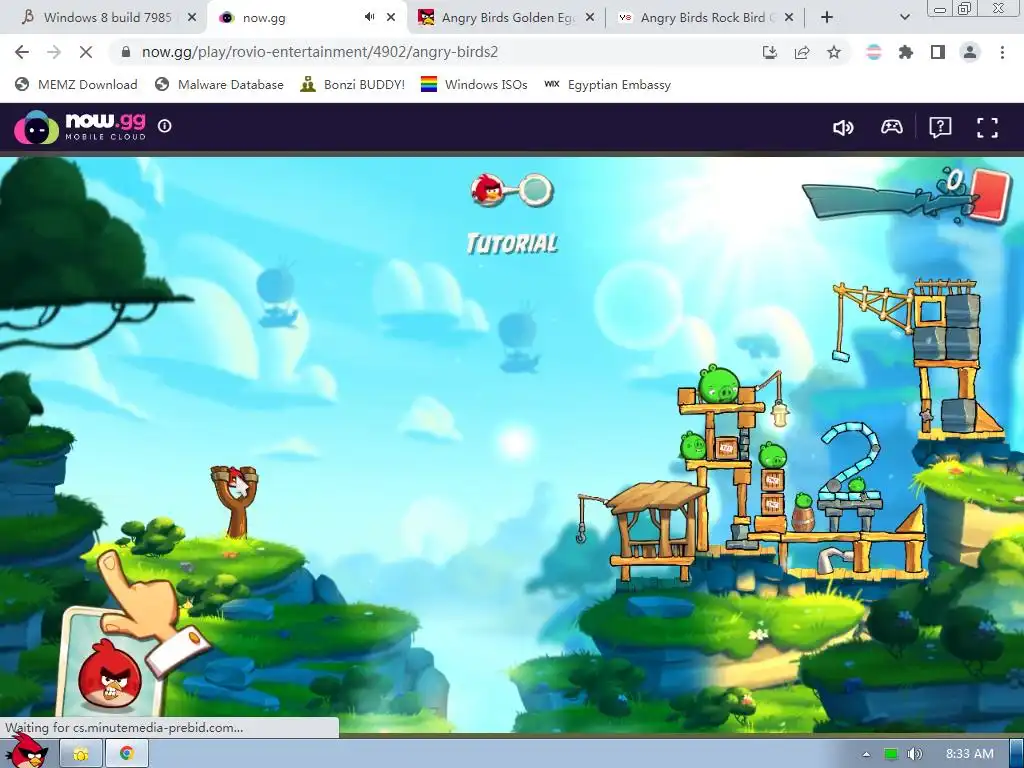Click the Show desktop strip

1017,754
